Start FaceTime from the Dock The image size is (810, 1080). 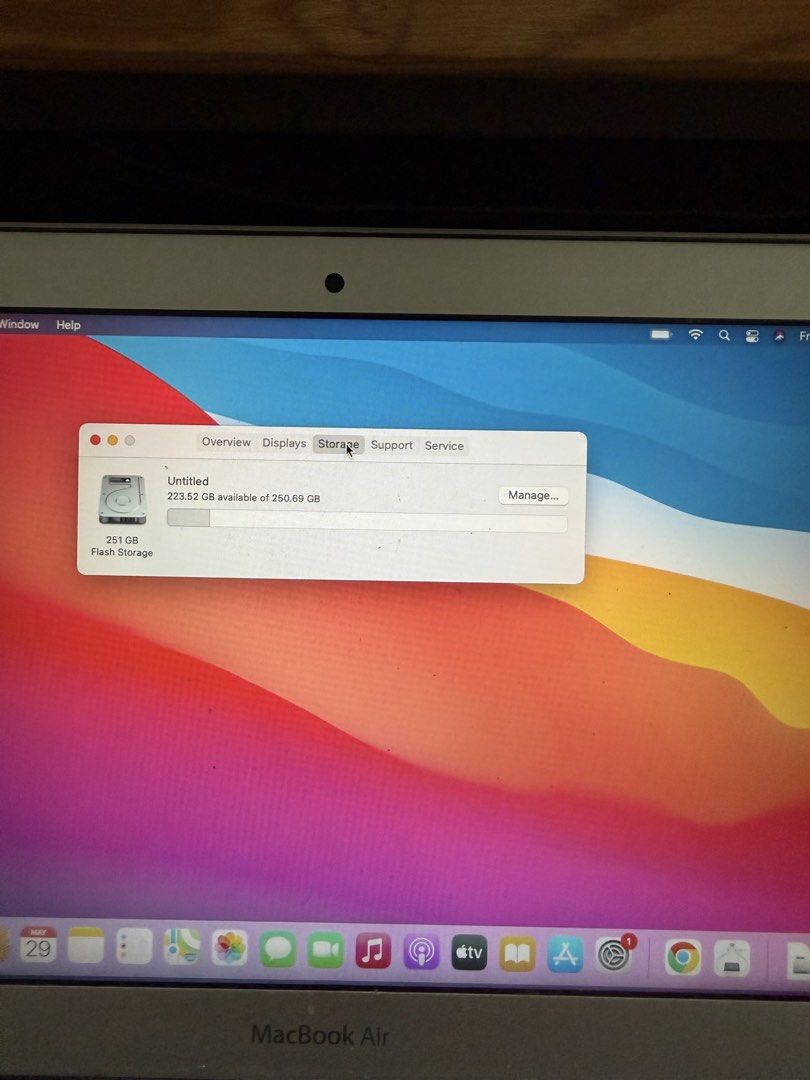[x=325, y=950]
